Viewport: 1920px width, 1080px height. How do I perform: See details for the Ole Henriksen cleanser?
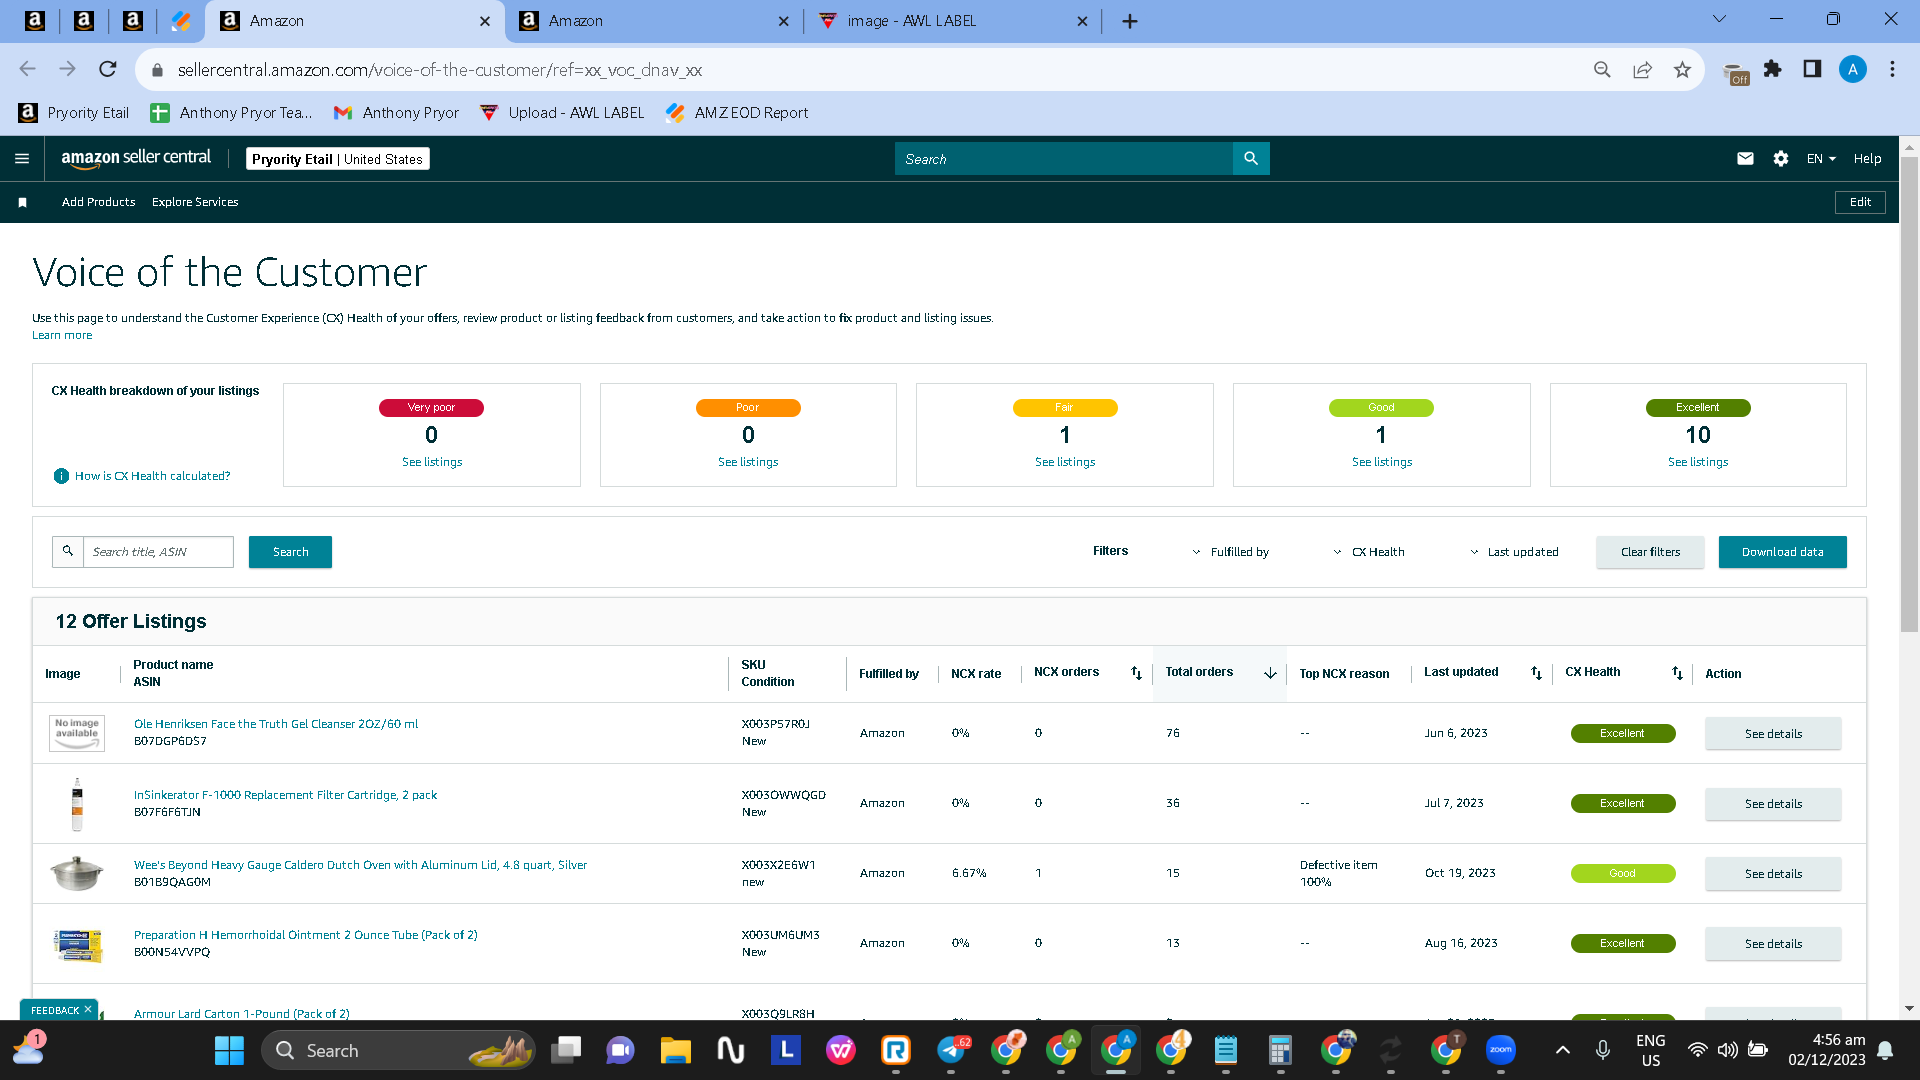tap(1773, 733)
